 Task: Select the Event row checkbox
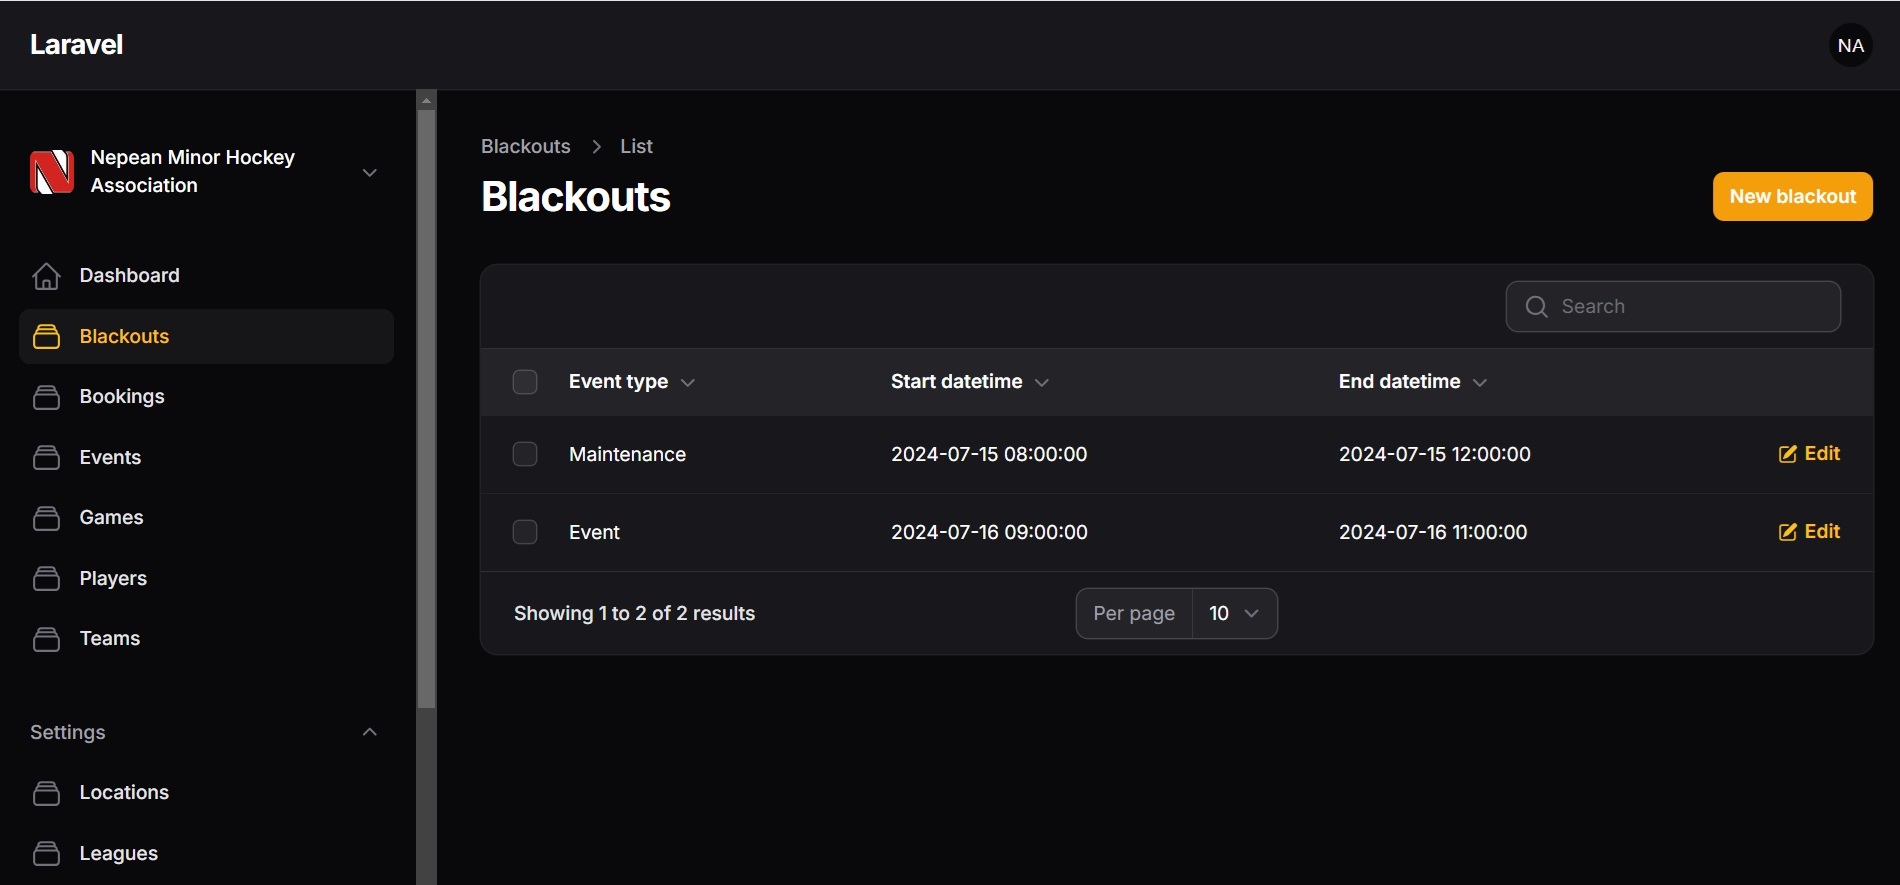tap(525, 532)
